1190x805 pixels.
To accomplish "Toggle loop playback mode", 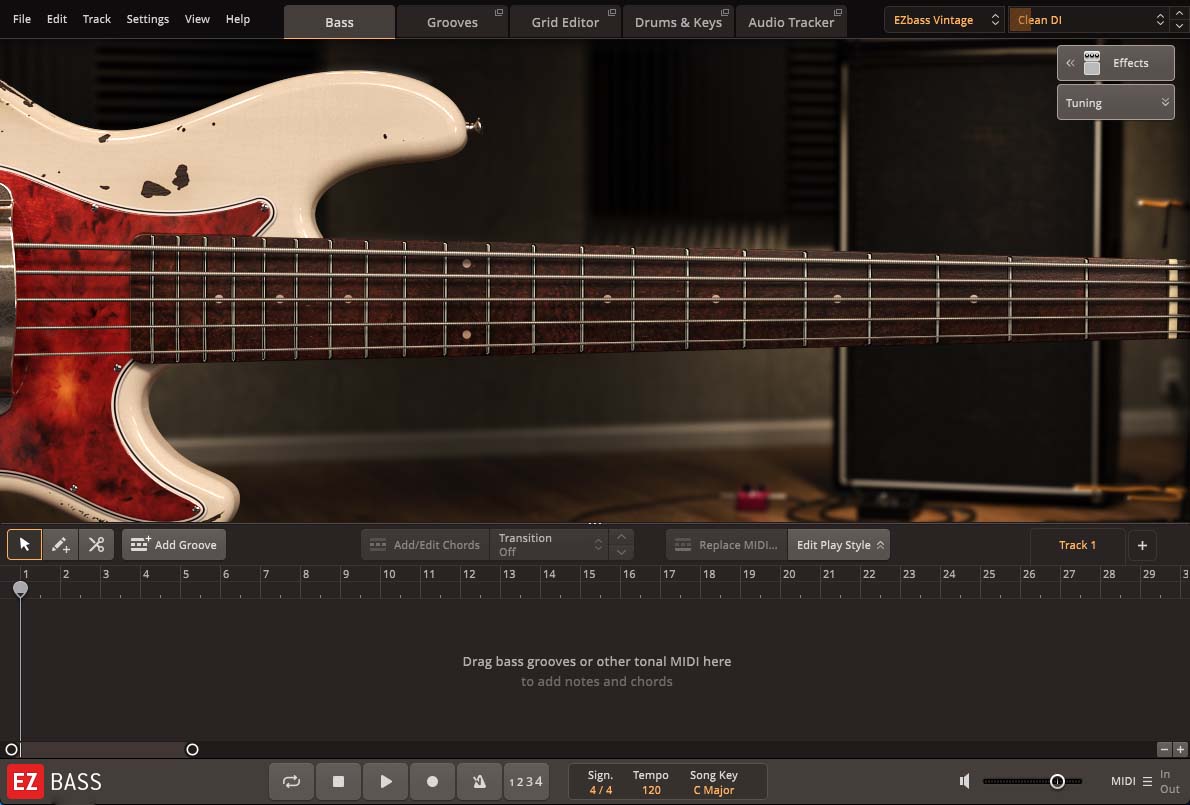I will pos(291,781).
